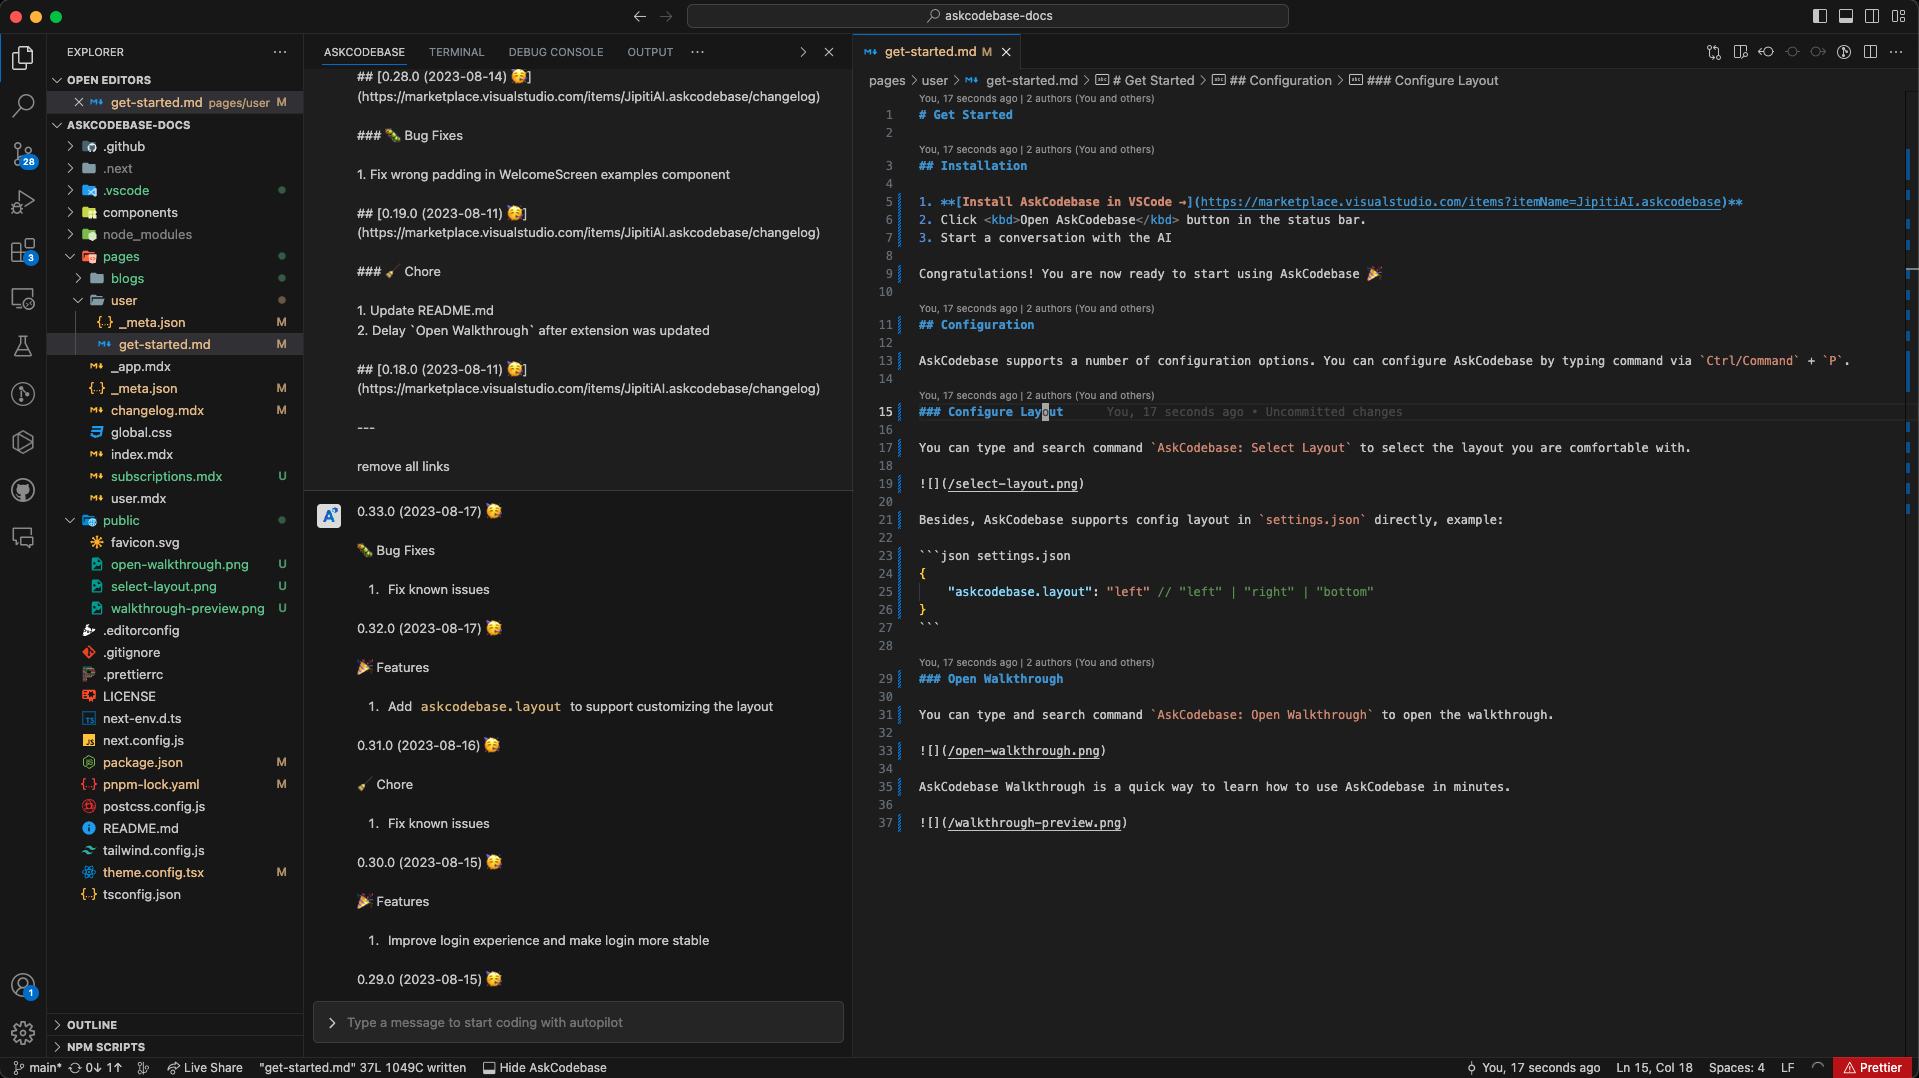Expand the OUTLINE section
The width and height of the screenshot is (1919, 1078).
pyautogui.click(x=92, y=1025)
